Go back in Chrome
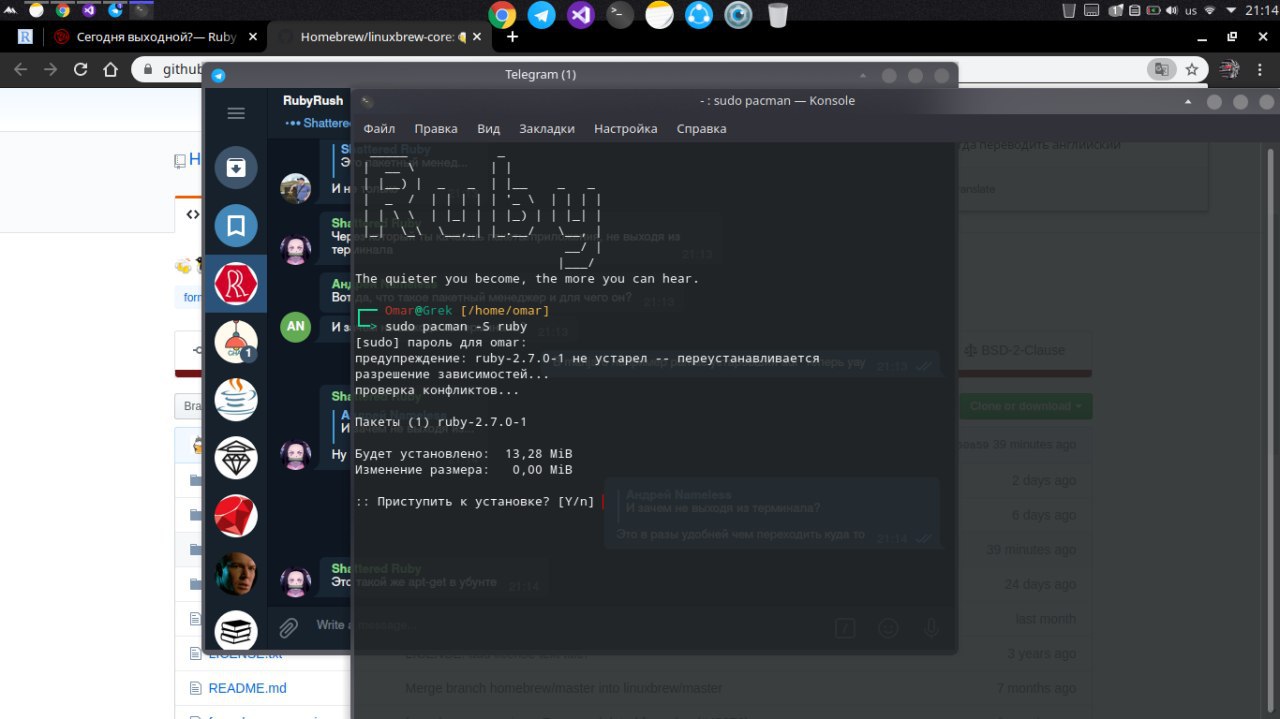 [21, 70]
